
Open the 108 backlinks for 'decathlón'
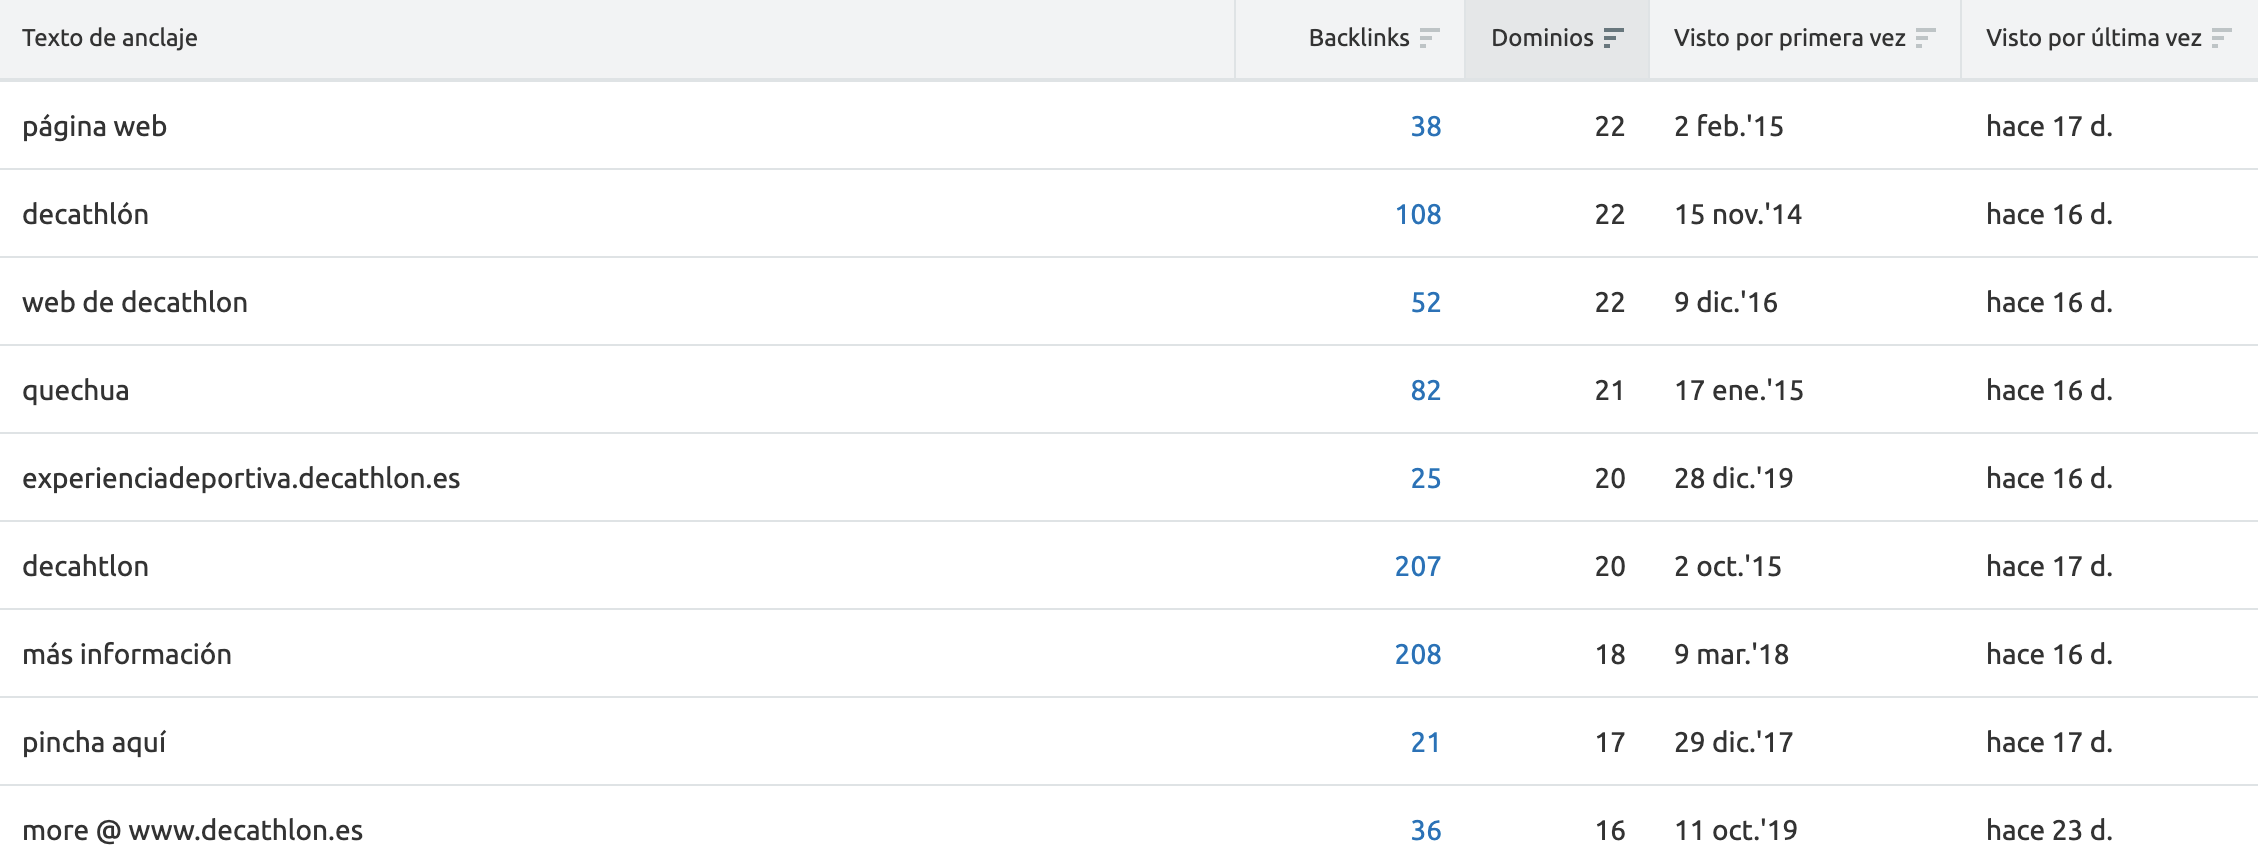coord(1418,214)
